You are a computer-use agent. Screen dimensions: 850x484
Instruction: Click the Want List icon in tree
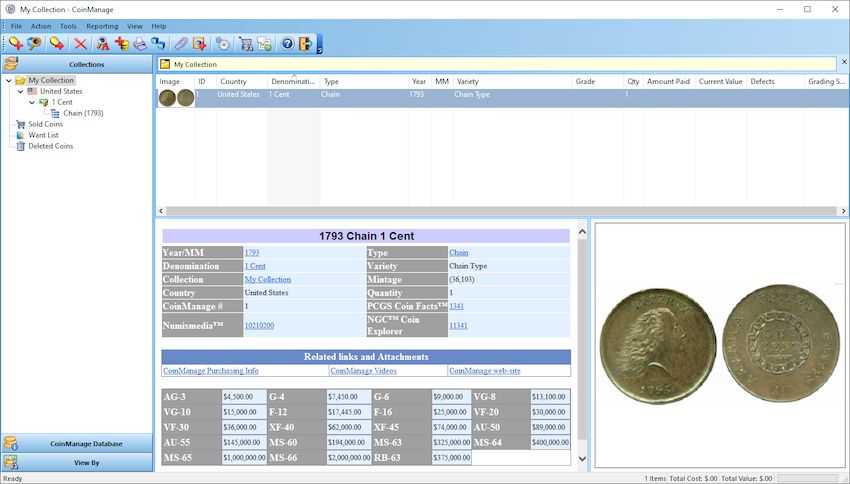coord(21,135)
